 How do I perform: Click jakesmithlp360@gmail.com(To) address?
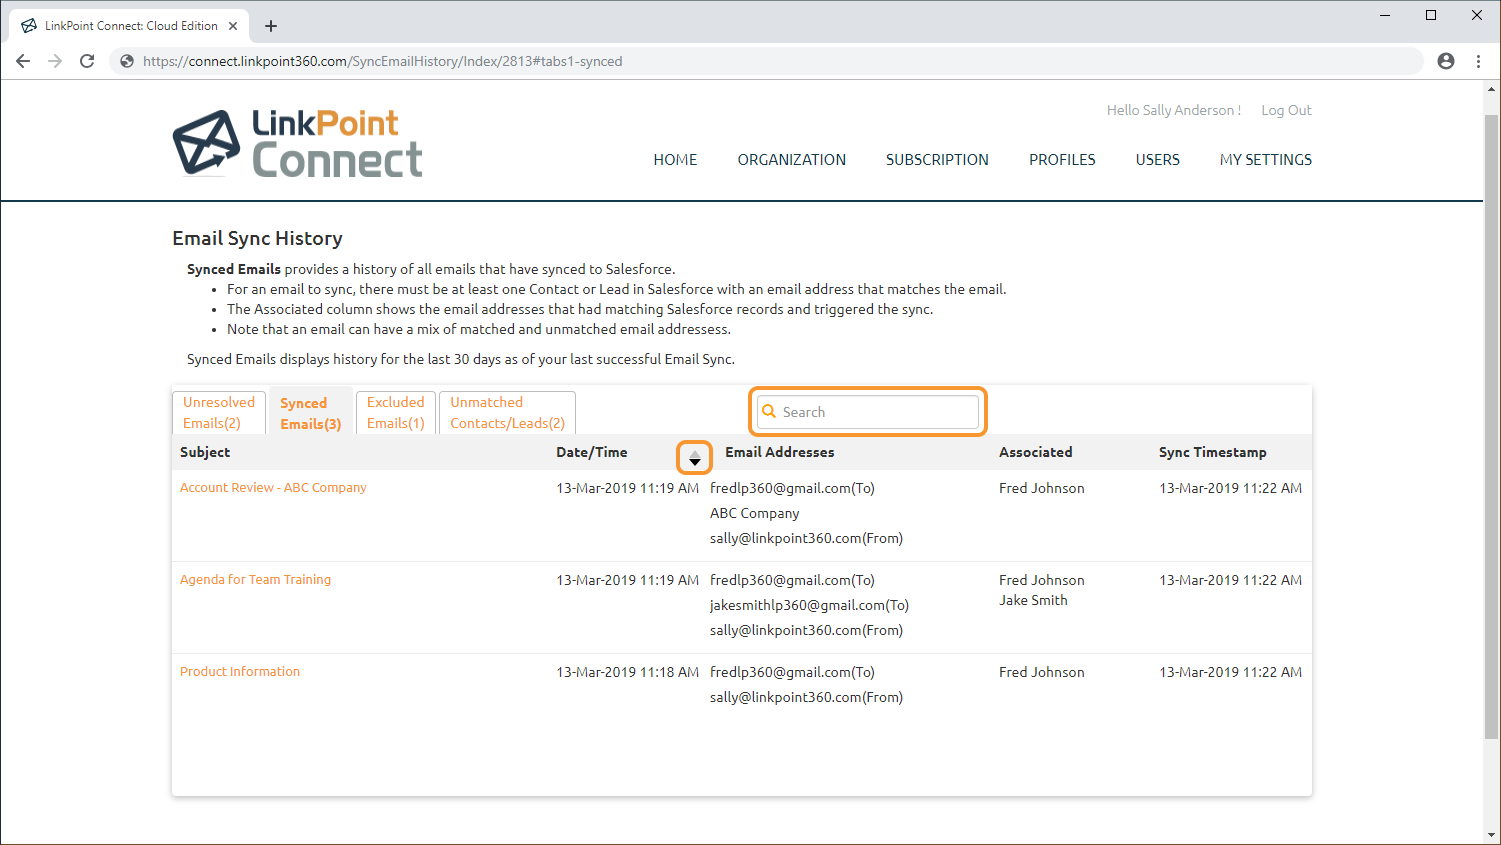pyautogui.click(x=809, y=605)
